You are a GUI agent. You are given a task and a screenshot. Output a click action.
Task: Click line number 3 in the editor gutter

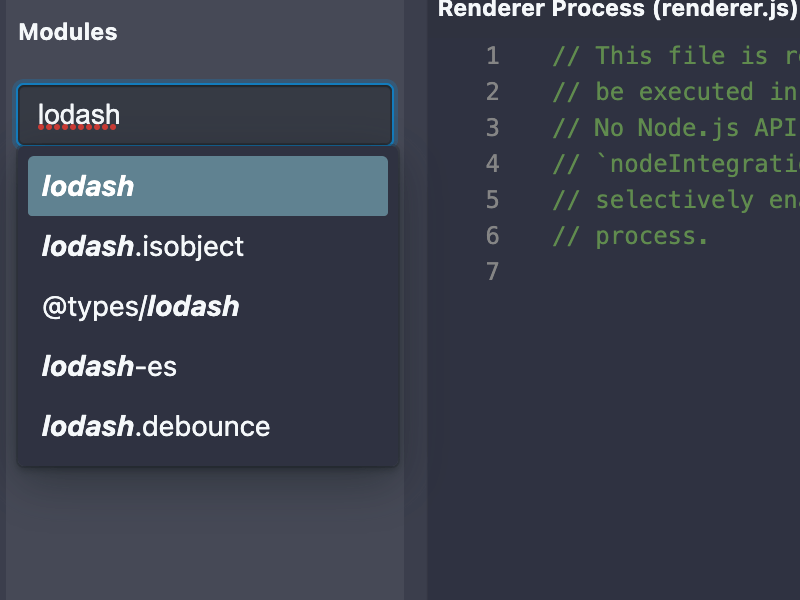click(x=492, y=128)
